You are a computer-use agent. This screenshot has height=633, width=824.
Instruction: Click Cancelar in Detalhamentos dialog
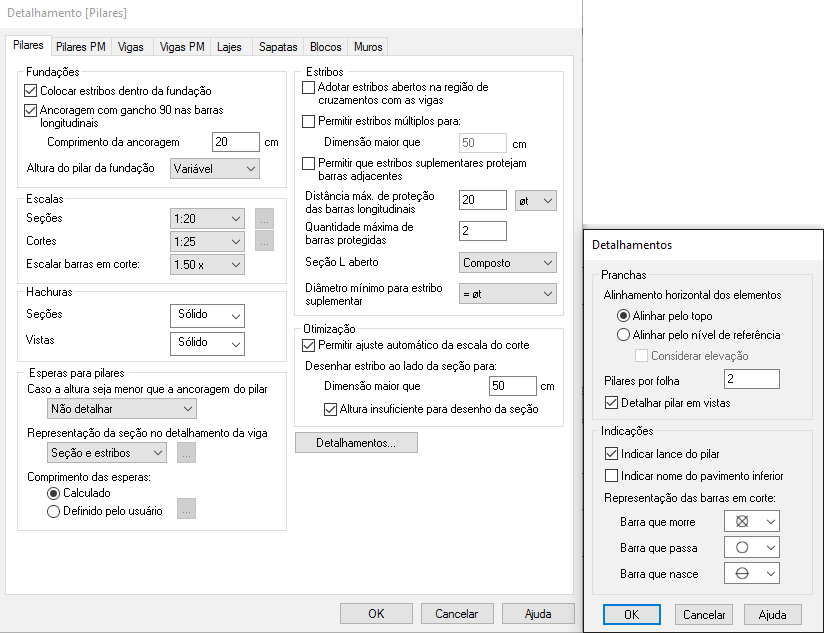tap(704, 615)
